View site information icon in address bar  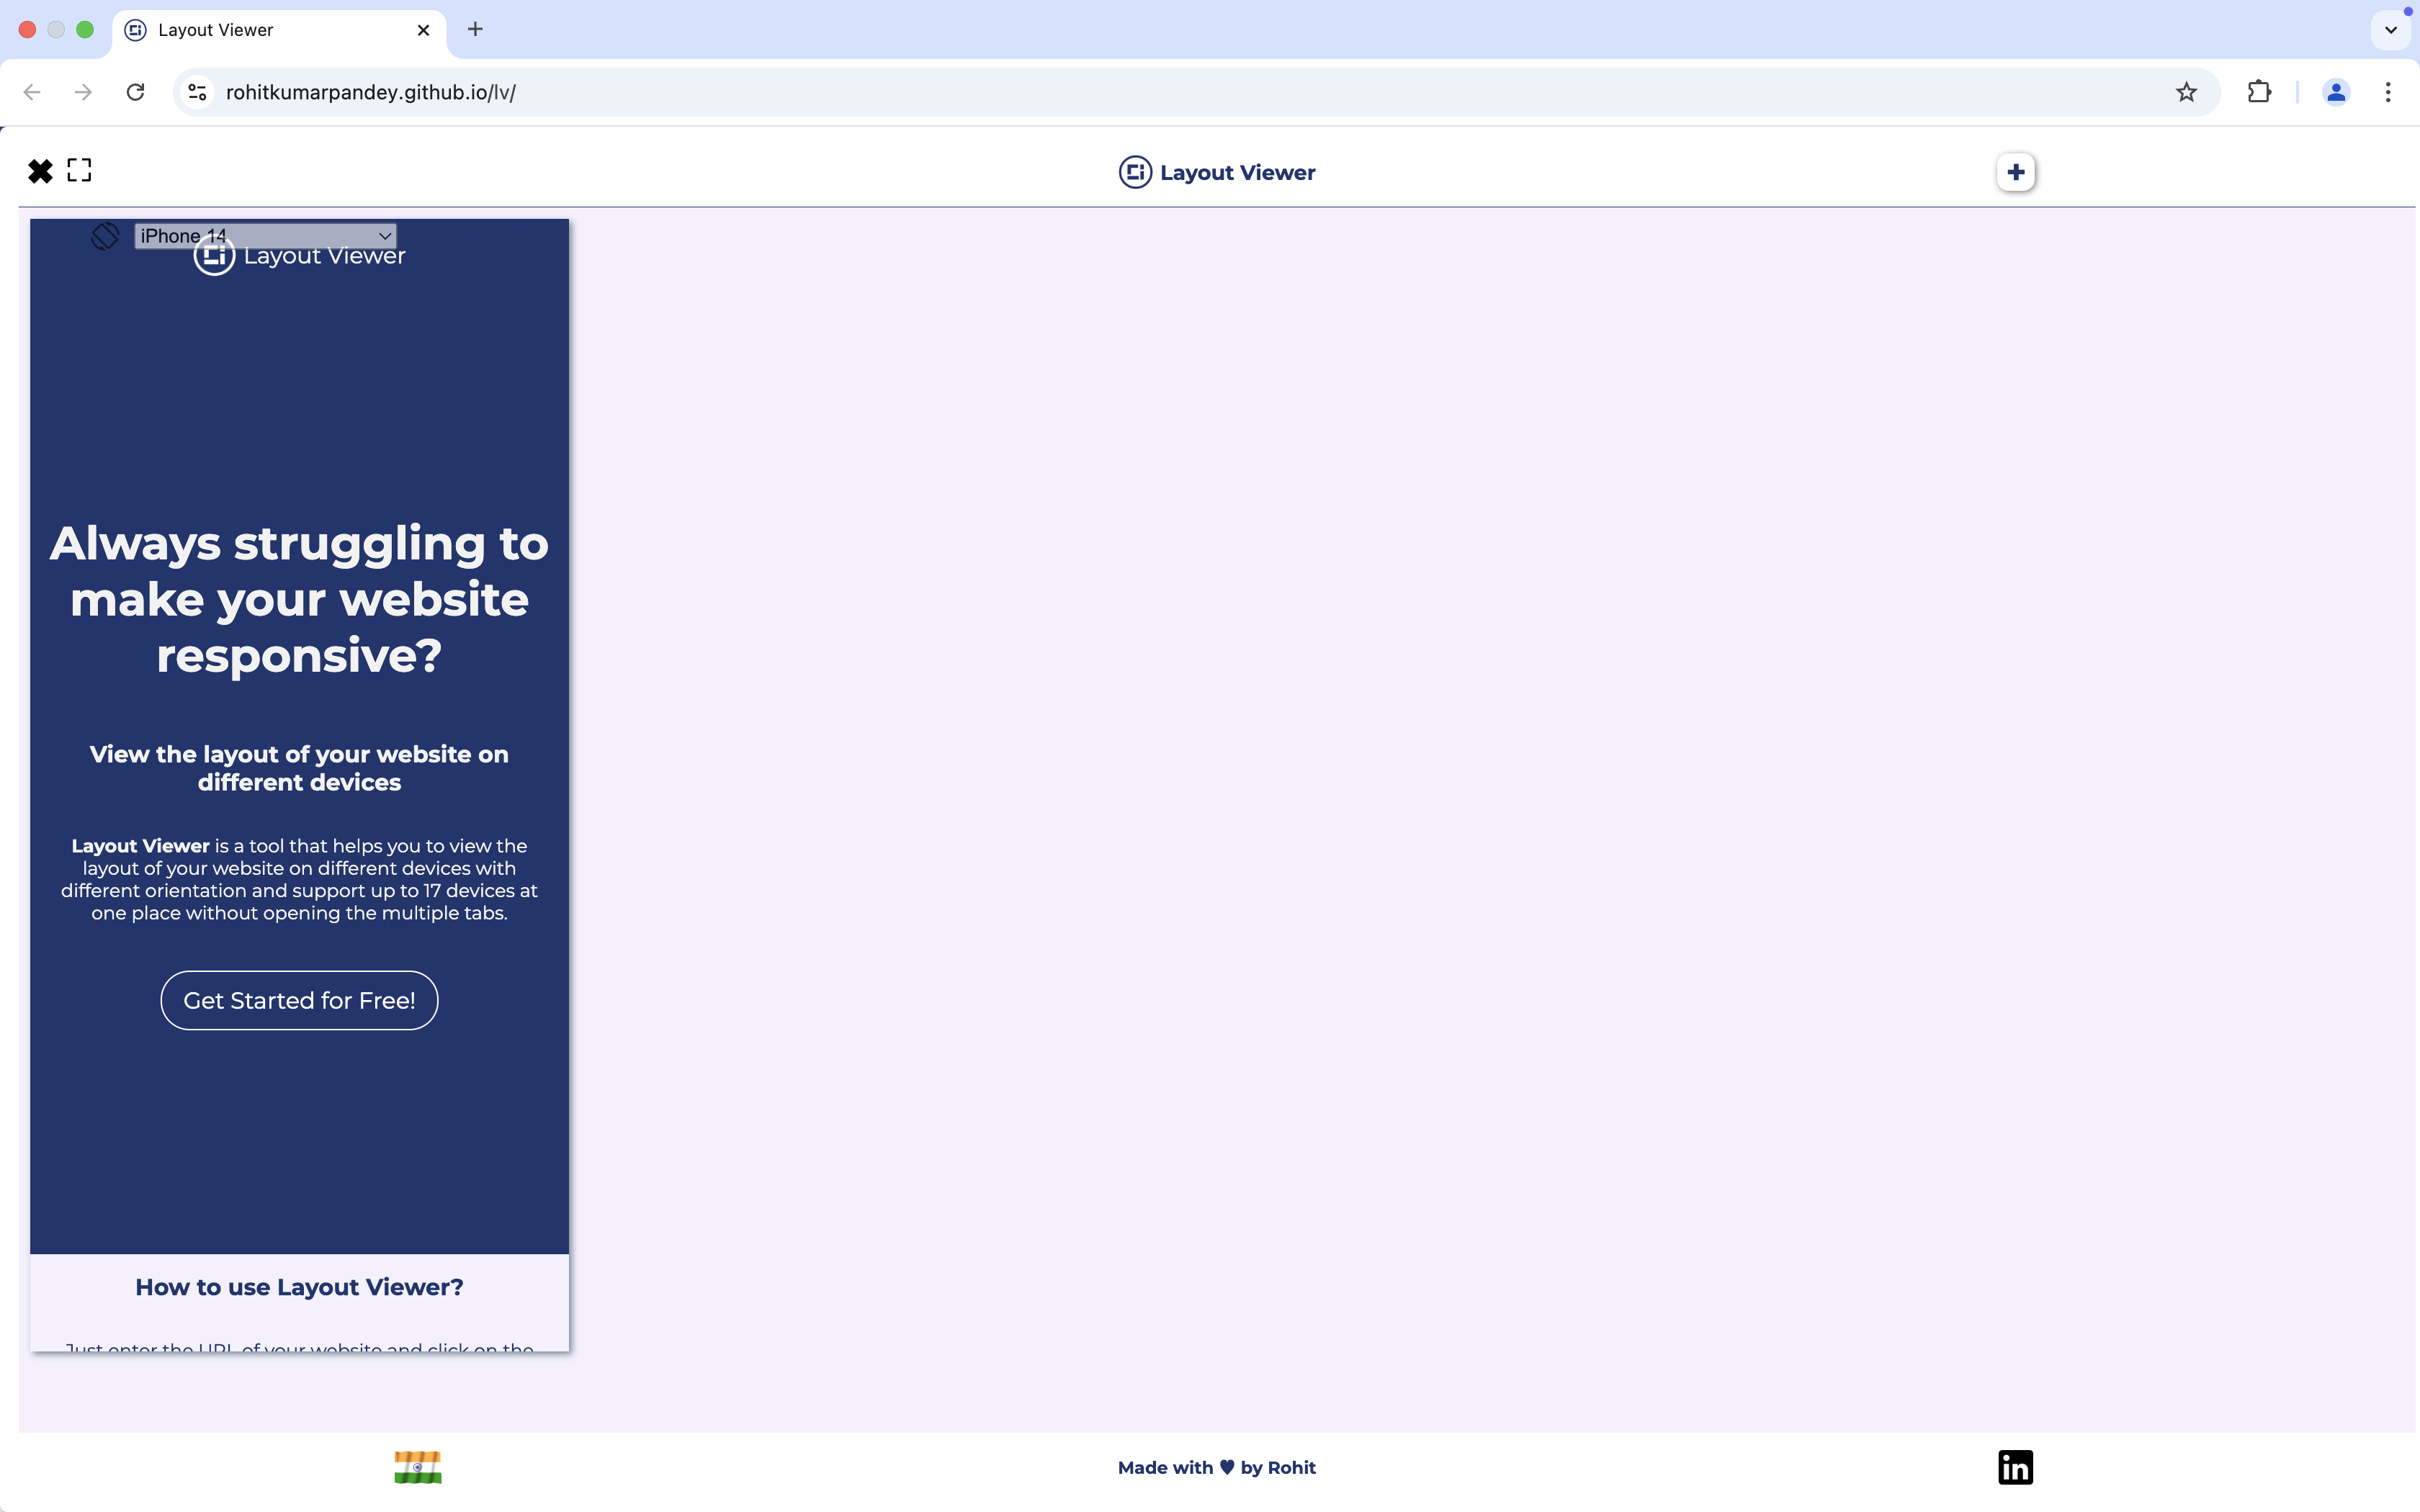pyautogui.click(x=198, y=92)
